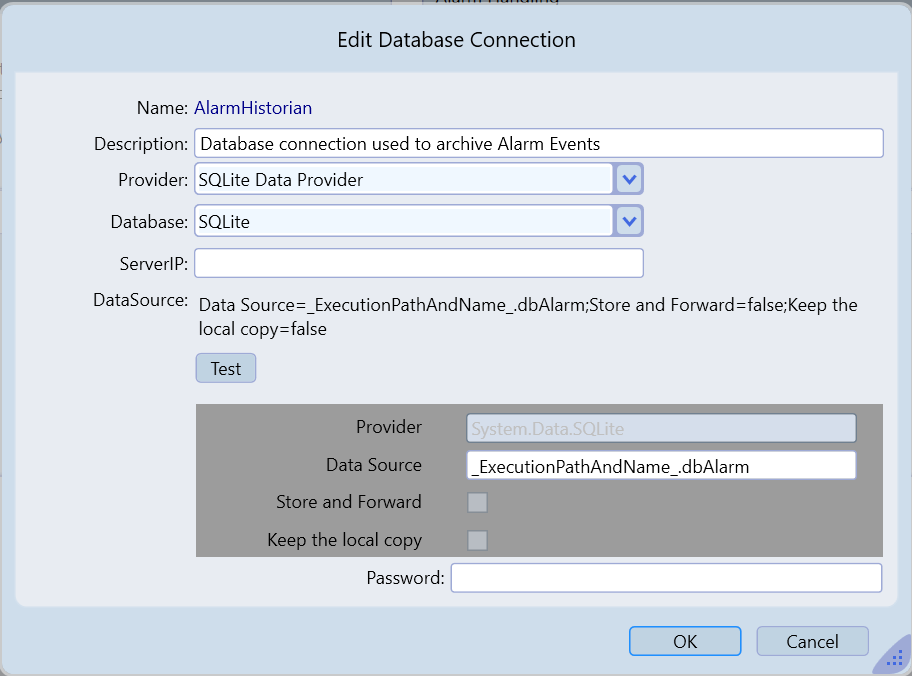Image resolution: width=912 pixels, height=676 pixels.
Task: Click the AlarmHistorian connection name
Action: (253, 107)
